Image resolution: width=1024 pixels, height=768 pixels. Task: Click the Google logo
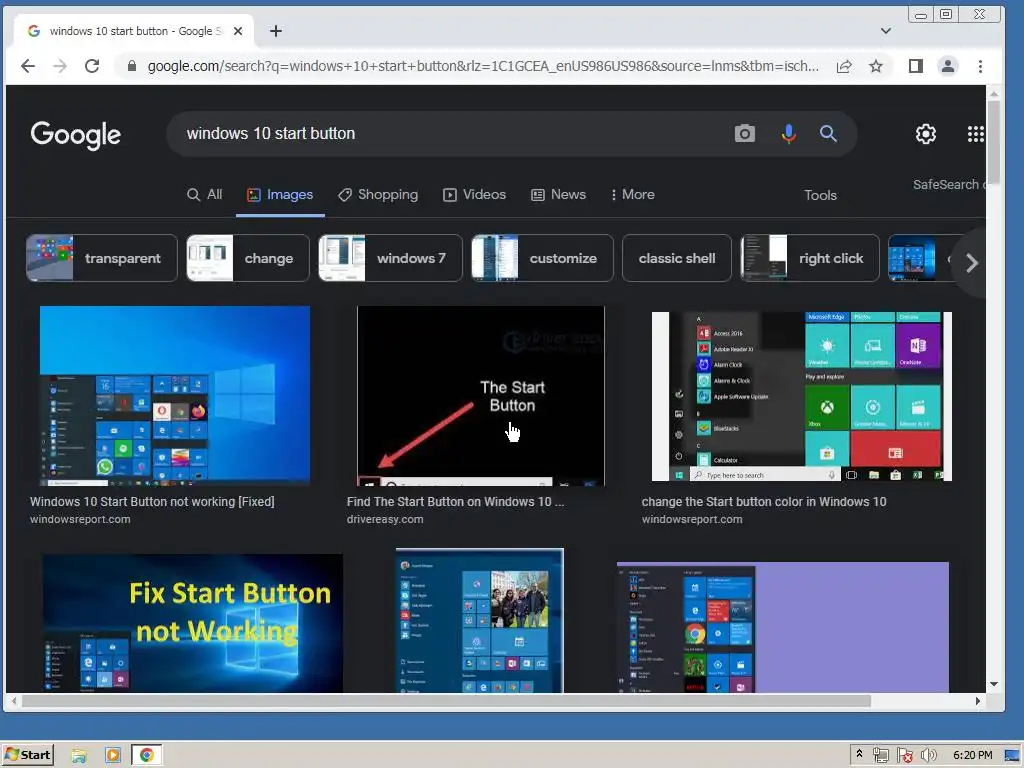(x=76, y=135)
